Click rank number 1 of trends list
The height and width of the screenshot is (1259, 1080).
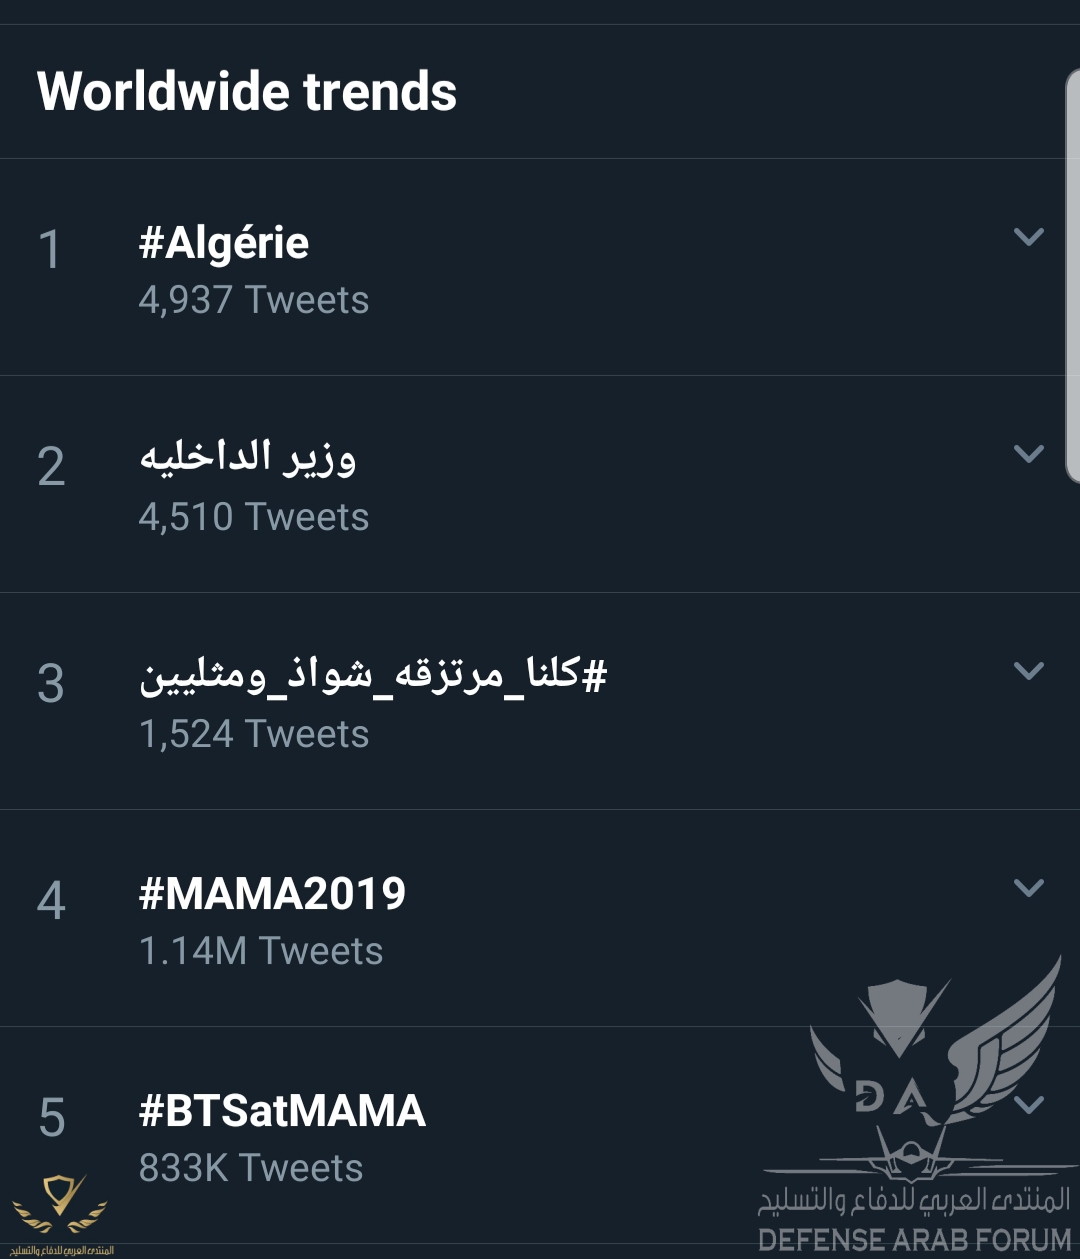[x=50, y=250]
